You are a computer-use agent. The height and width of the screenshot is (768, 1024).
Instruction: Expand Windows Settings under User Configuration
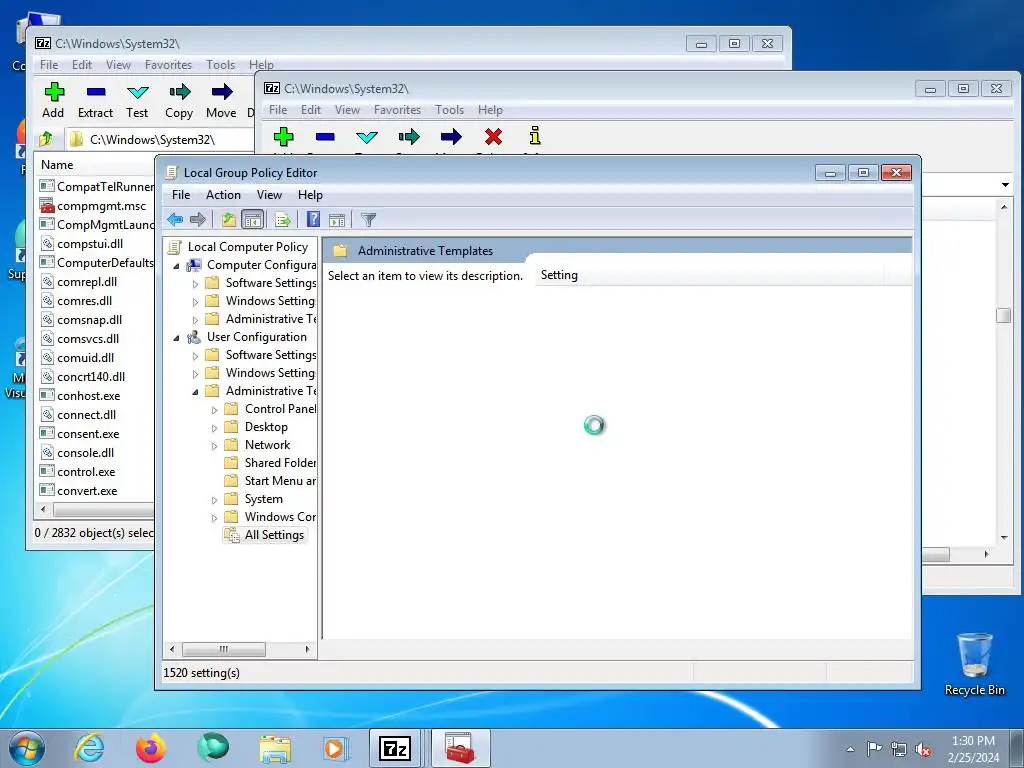195,374
